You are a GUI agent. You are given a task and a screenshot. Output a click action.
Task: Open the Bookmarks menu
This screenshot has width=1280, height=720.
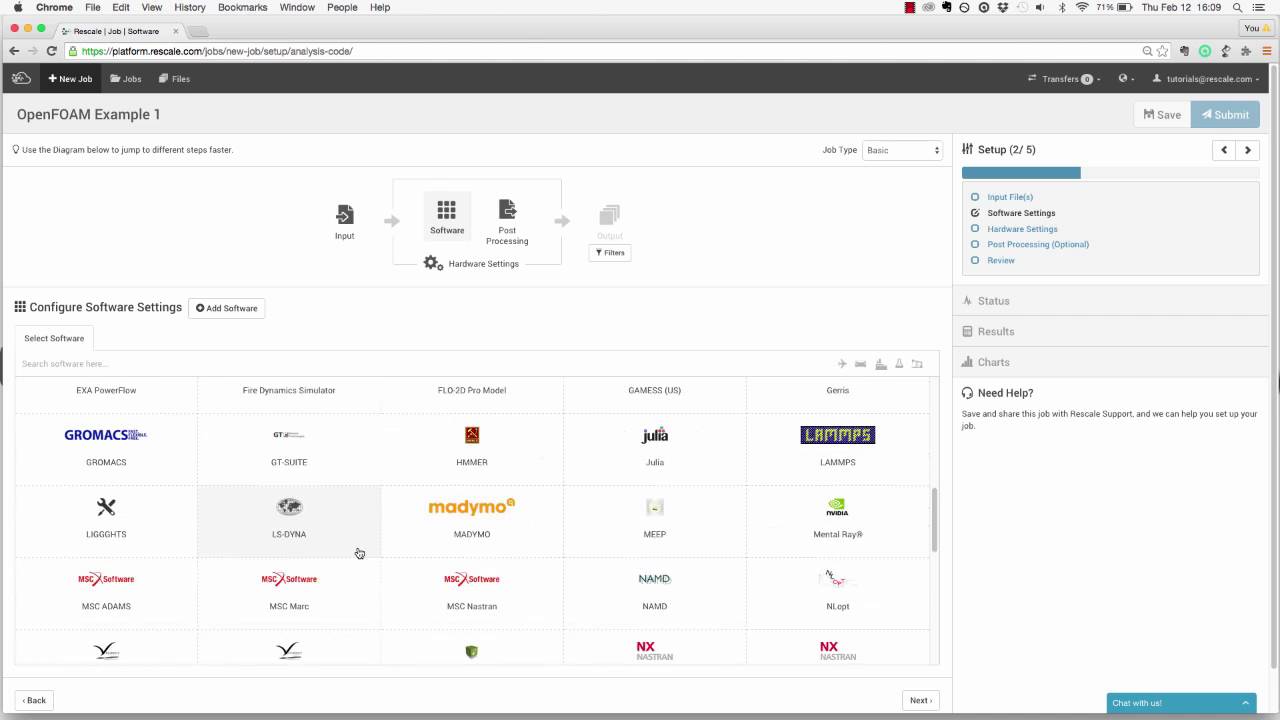(x=242, y=7)
